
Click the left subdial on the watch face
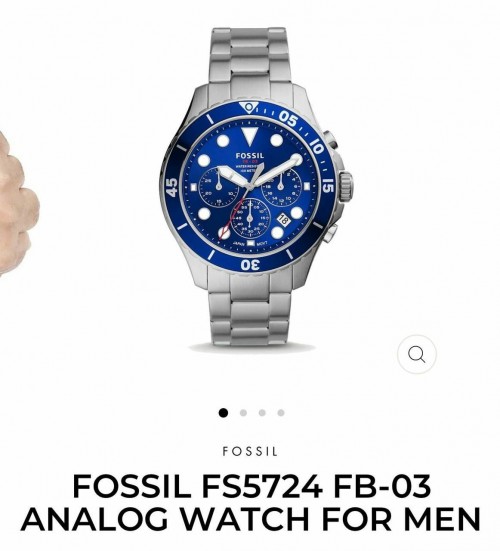click(219, 187)
